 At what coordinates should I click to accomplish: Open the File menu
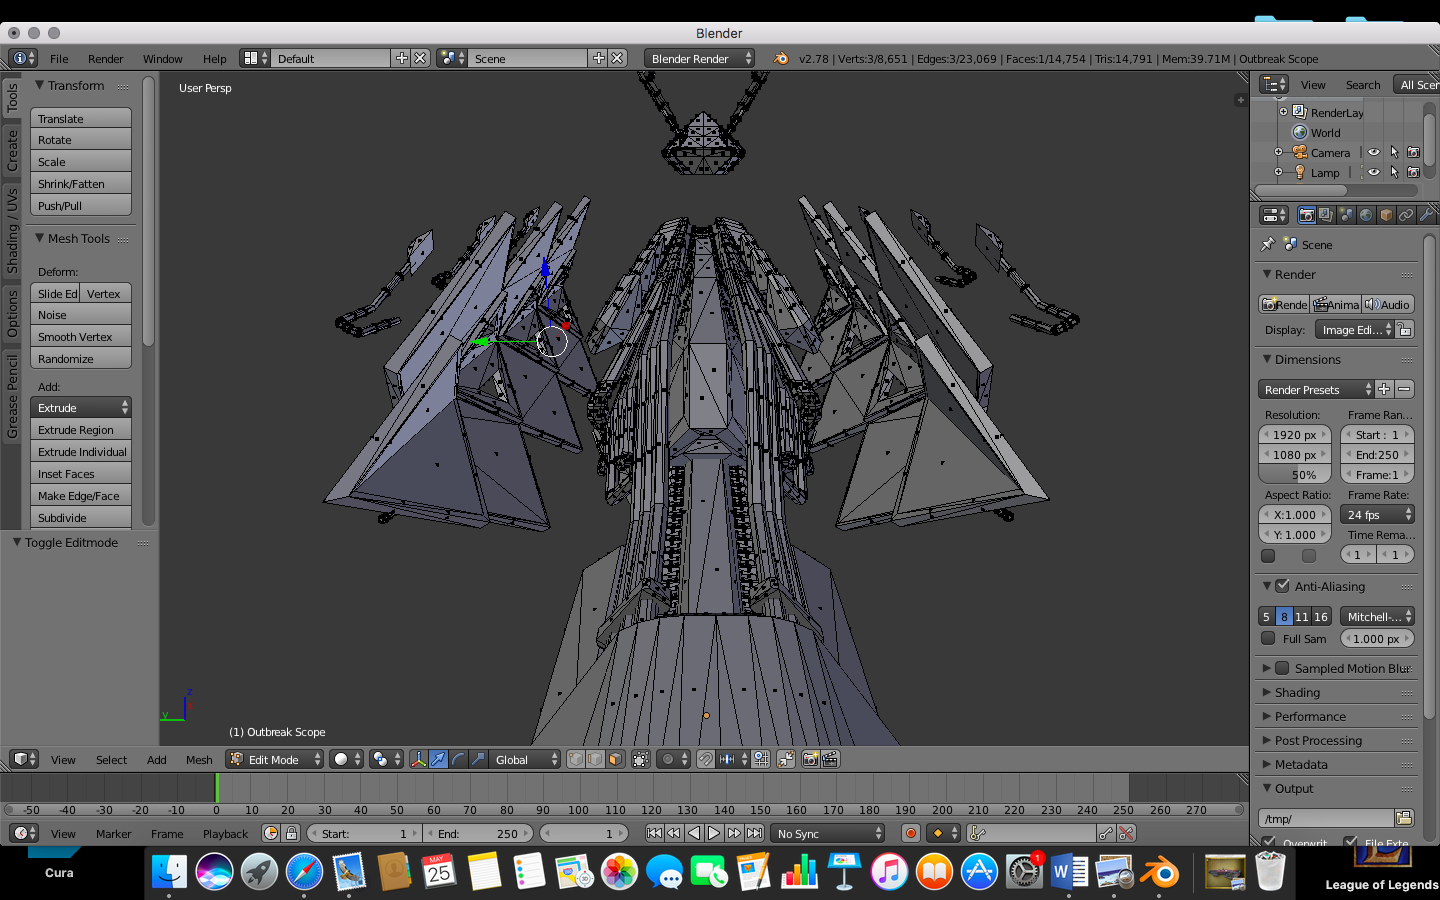pos(59,58)
